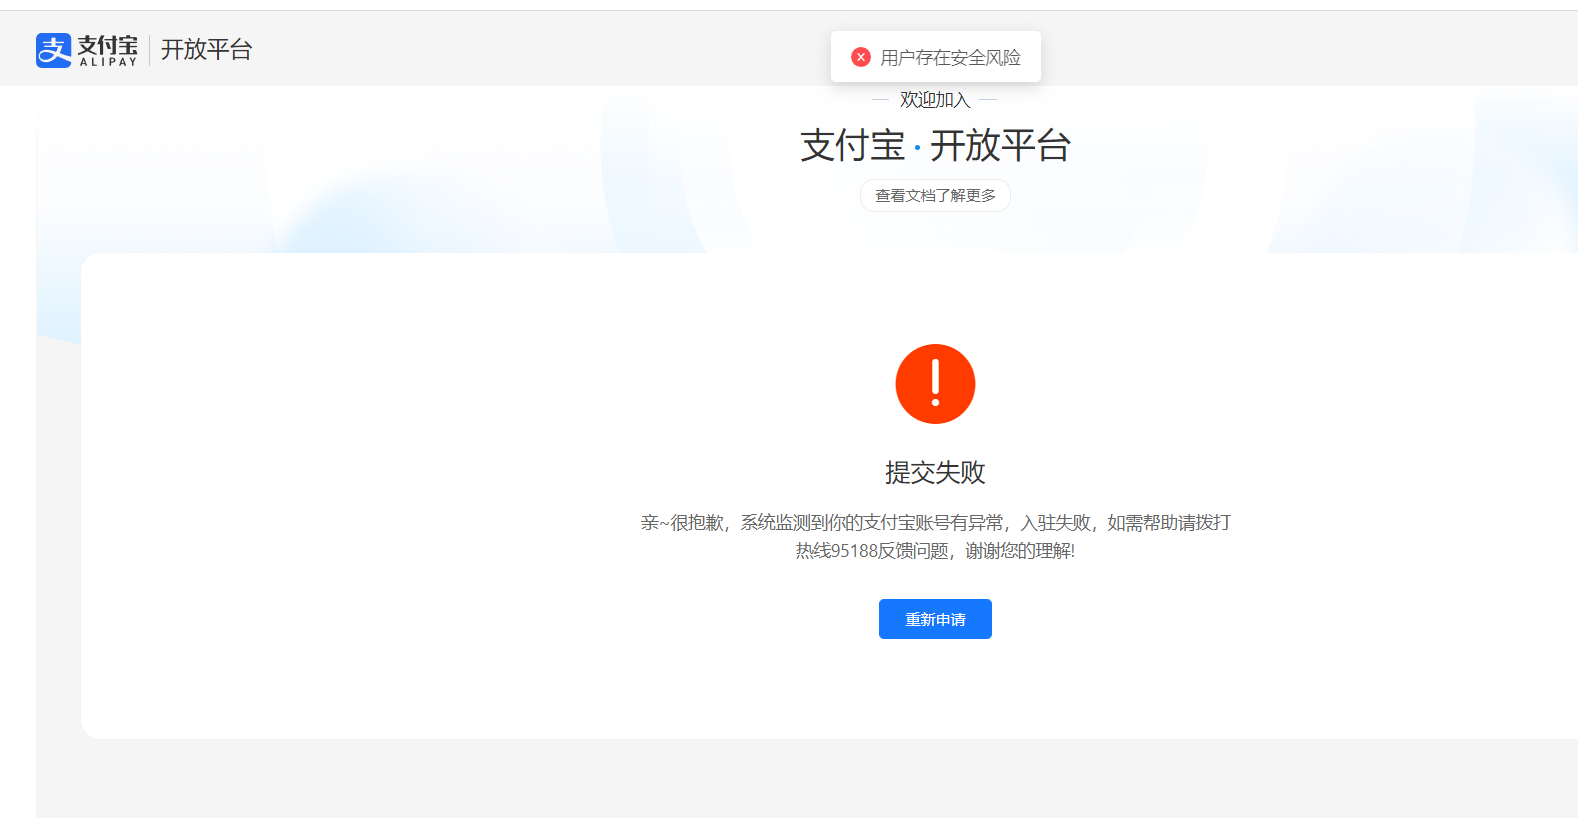
Task: Click the blue dot in the main heading
Action: pyautogui.click(x=917, y=149)
